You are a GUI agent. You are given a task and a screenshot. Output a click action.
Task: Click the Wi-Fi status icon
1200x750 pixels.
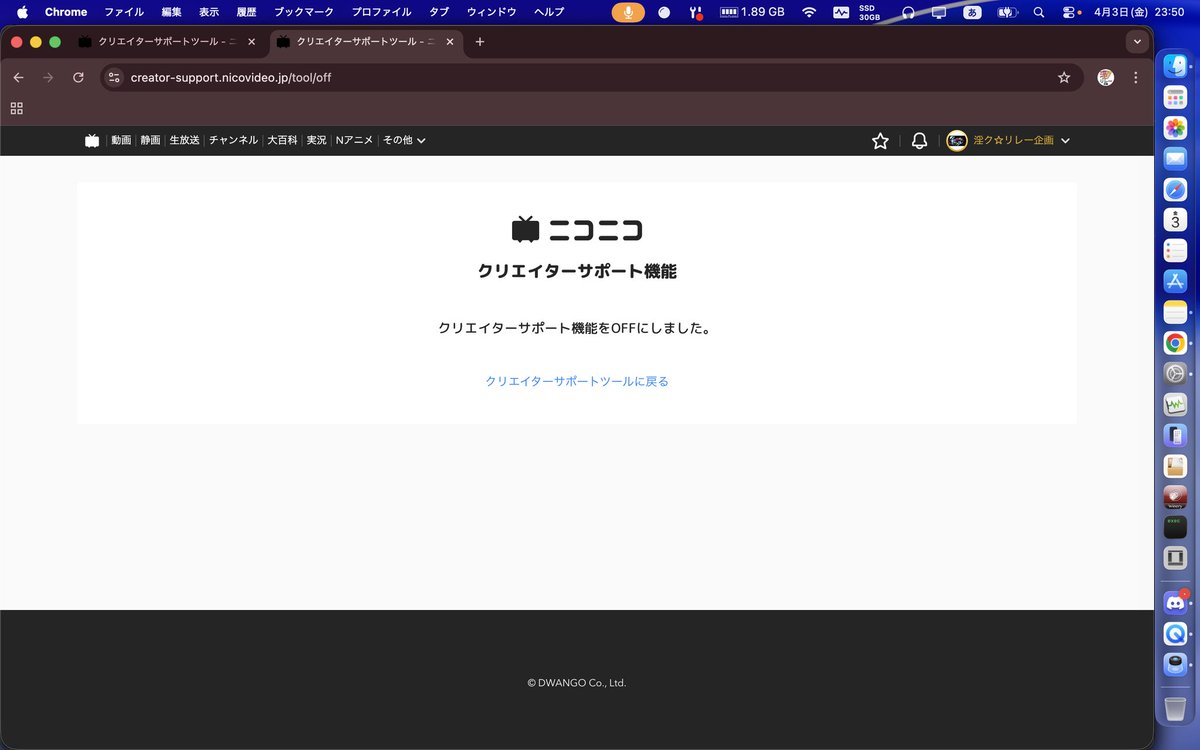pos(809,12)
